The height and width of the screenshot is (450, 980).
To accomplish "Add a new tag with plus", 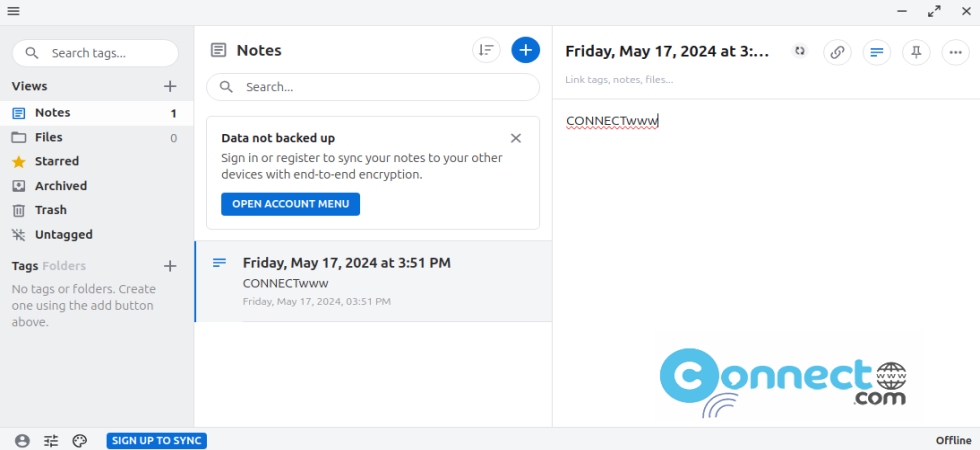I will point(170,266).
